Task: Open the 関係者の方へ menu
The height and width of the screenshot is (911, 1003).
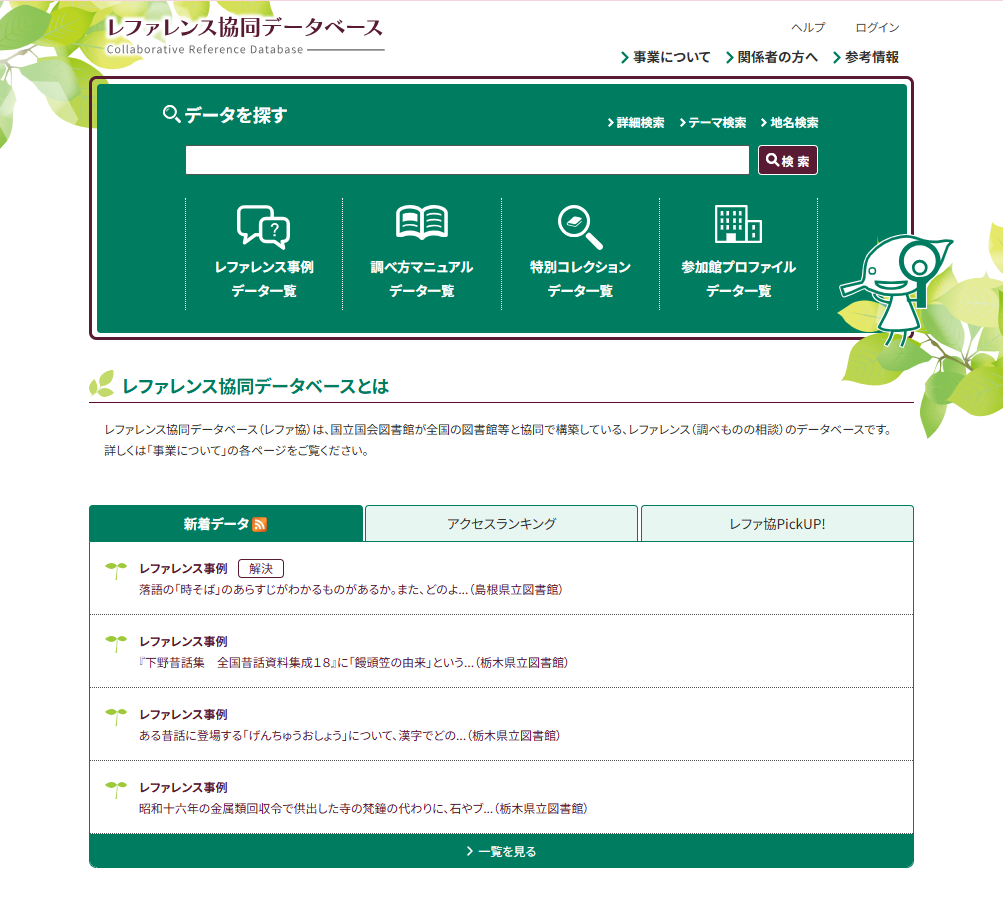Action: [772, 57]
